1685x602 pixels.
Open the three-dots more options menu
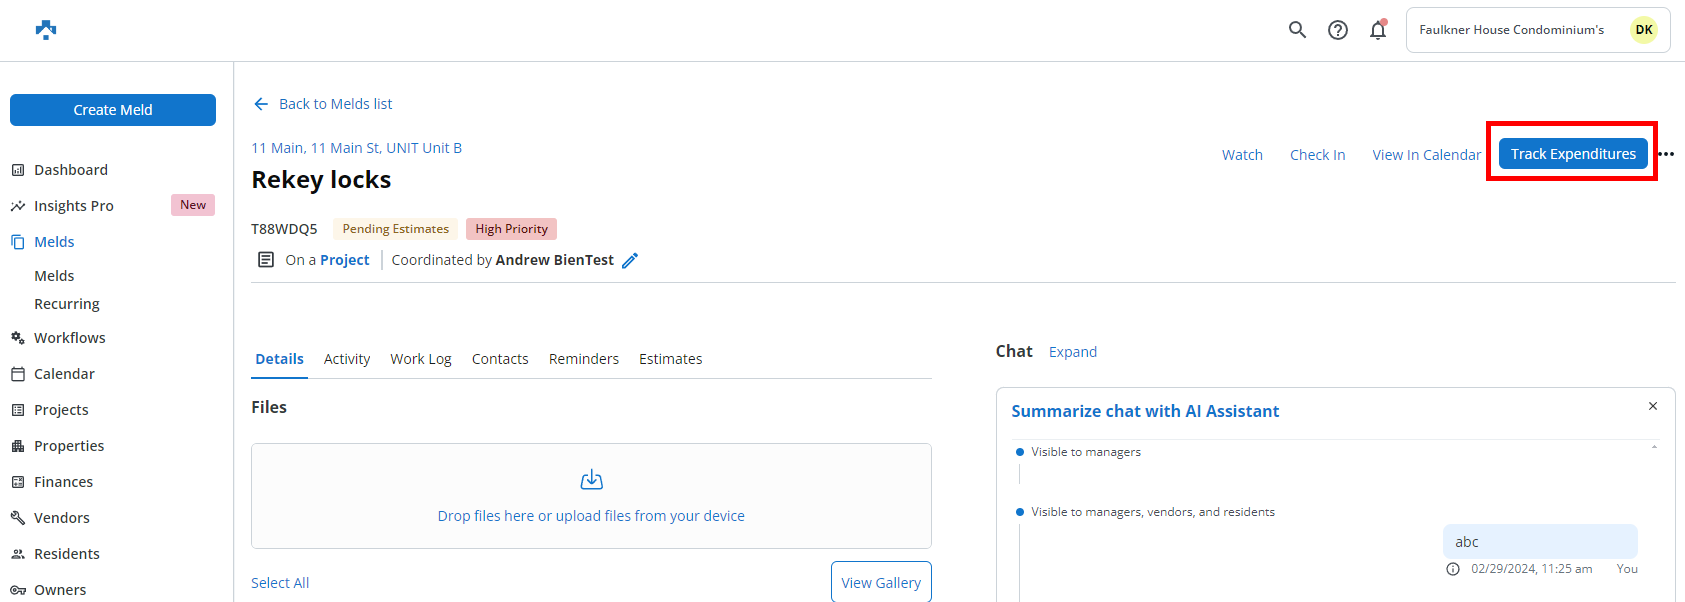1666,154
